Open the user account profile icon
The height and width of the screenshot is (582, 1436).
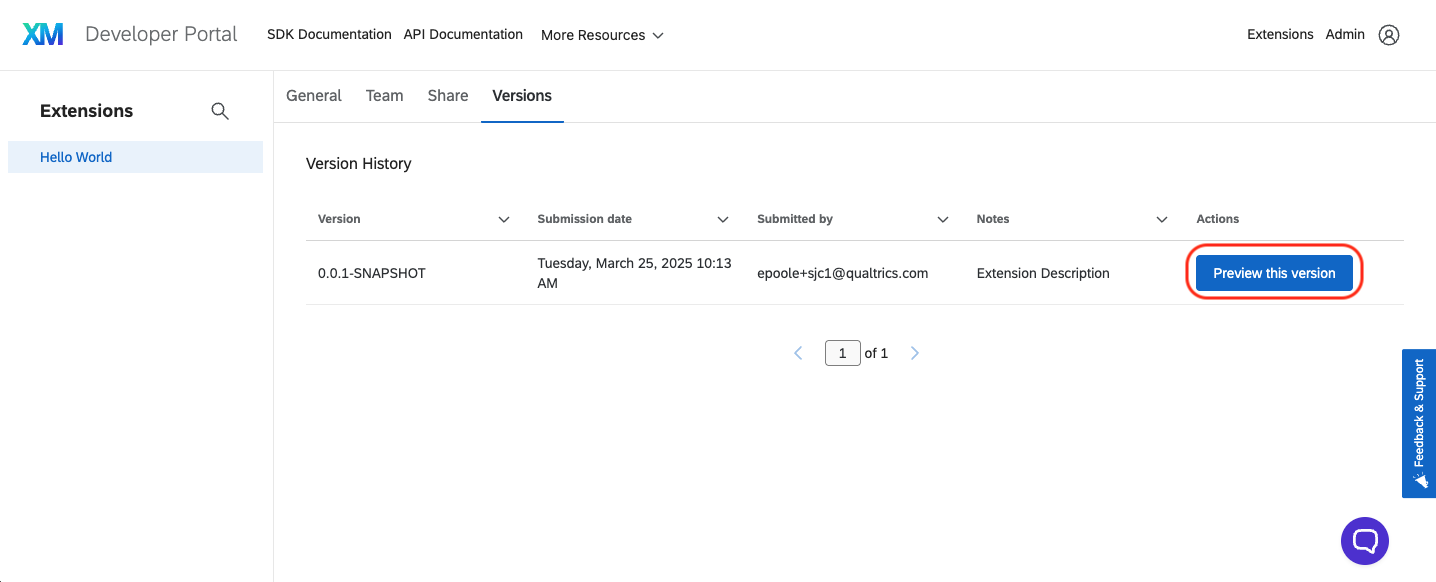(1388, 35)
